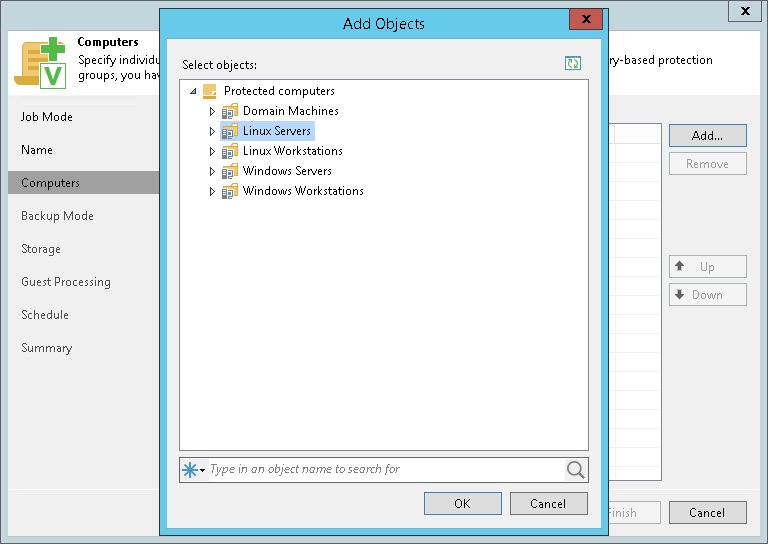Go to the Guest Processing step
The height and width of the screenshot is (544, 768).
66,282
